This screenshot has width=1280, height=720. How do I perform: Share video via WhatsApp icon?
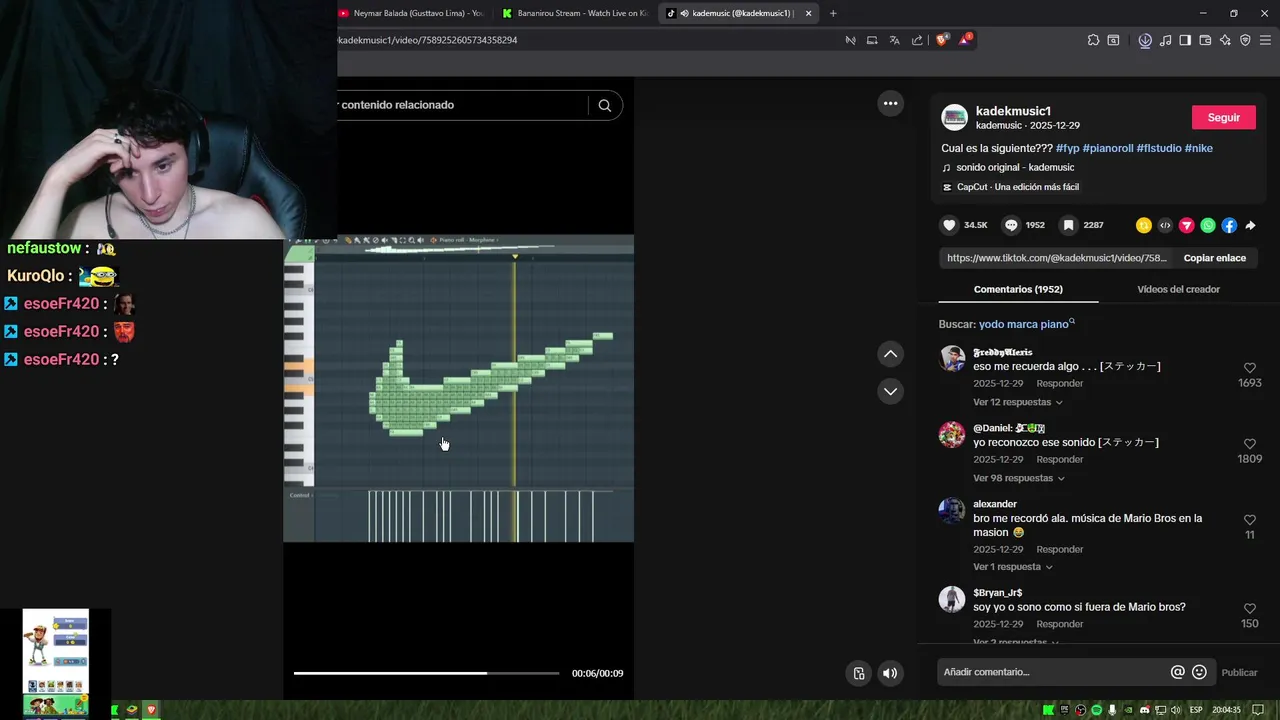tap(1208, 226)
